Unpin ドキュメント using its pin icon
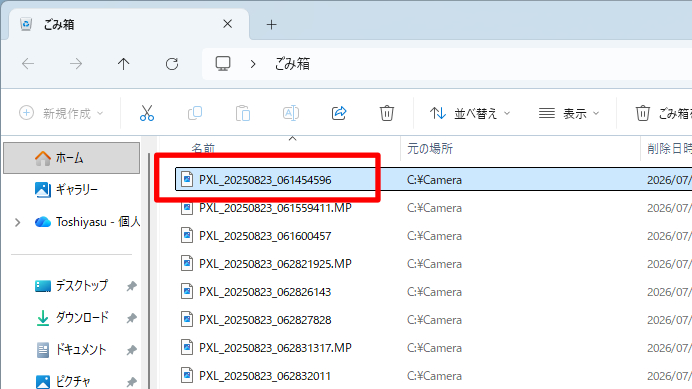Viewport: 692px width, 389px height. 131,350
